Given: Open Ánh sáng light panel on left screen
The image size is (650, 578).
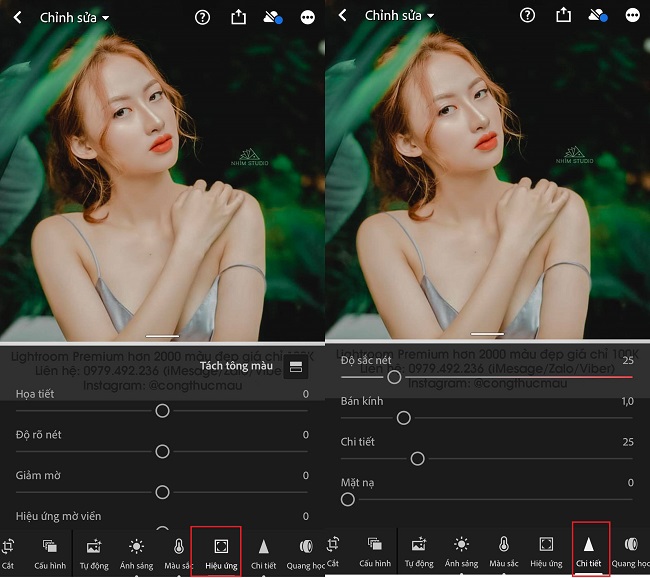Looking at the screenshot, I should 136,554.
